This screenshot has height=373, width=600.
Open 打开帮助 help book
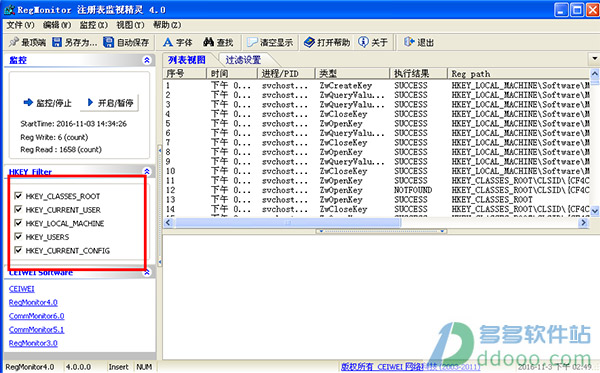327,42
